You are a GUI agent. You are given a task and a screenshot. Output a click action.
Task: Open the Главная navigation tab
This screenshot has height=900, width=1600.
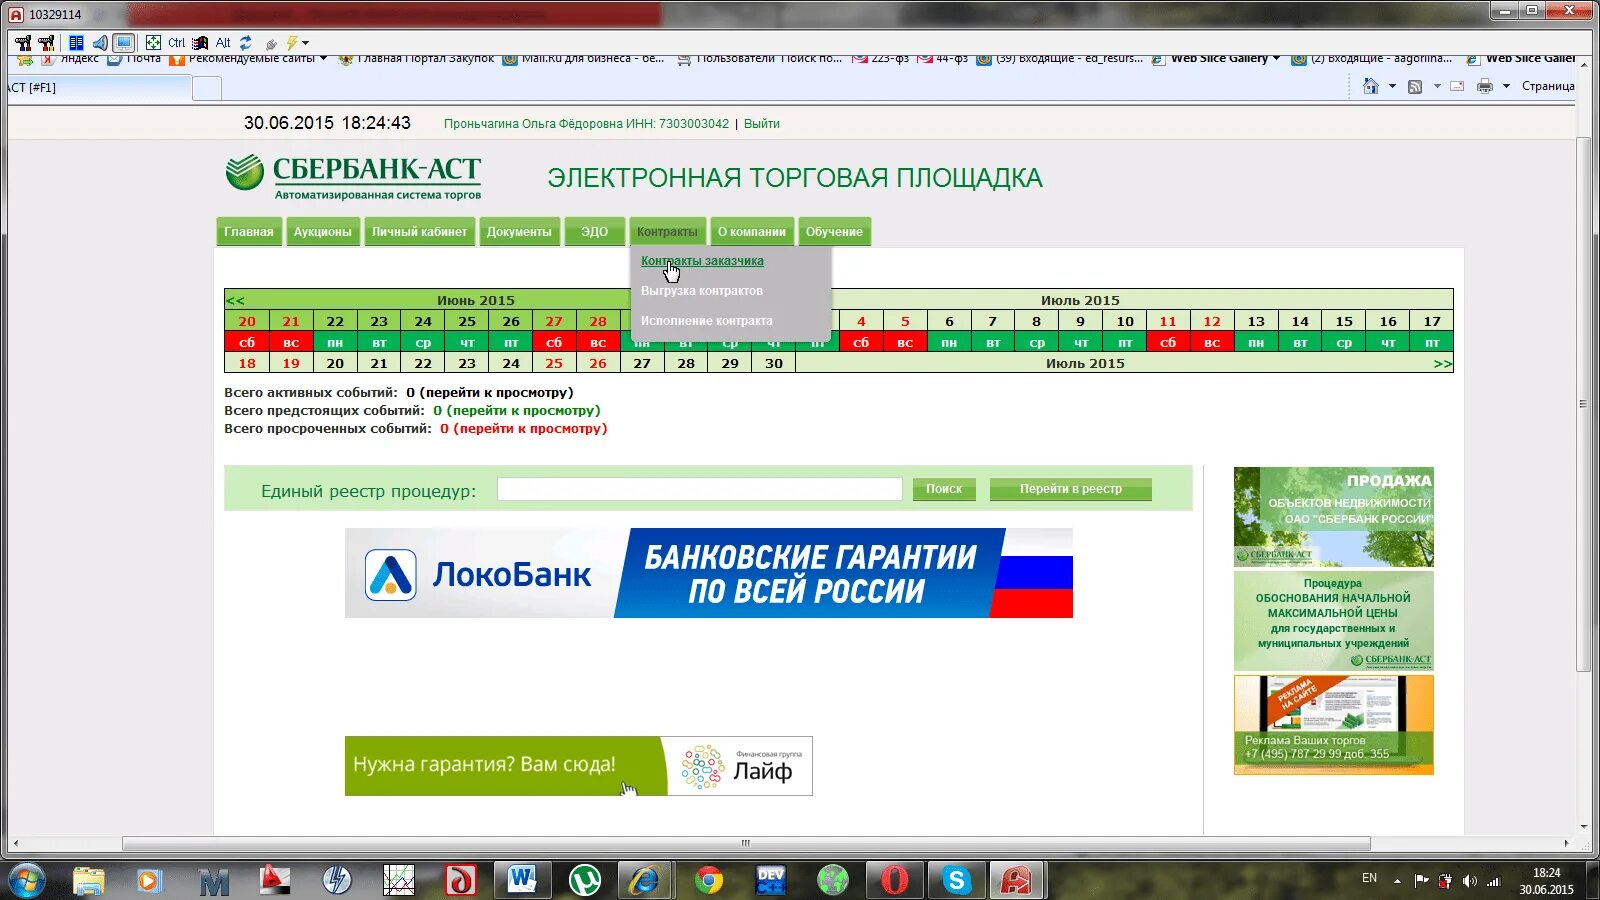pyautogui.click(x=249, y=231)
